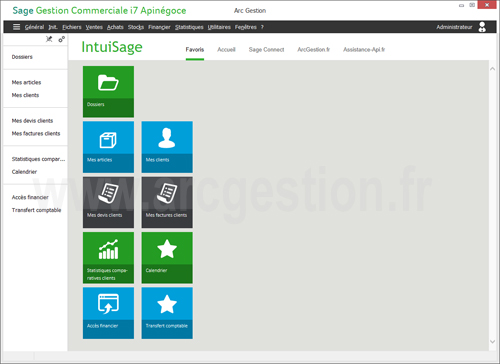Open the Mes factures clients document tile
The width and height of the screenshot is (500, 364).
click(x=167, y=202)
